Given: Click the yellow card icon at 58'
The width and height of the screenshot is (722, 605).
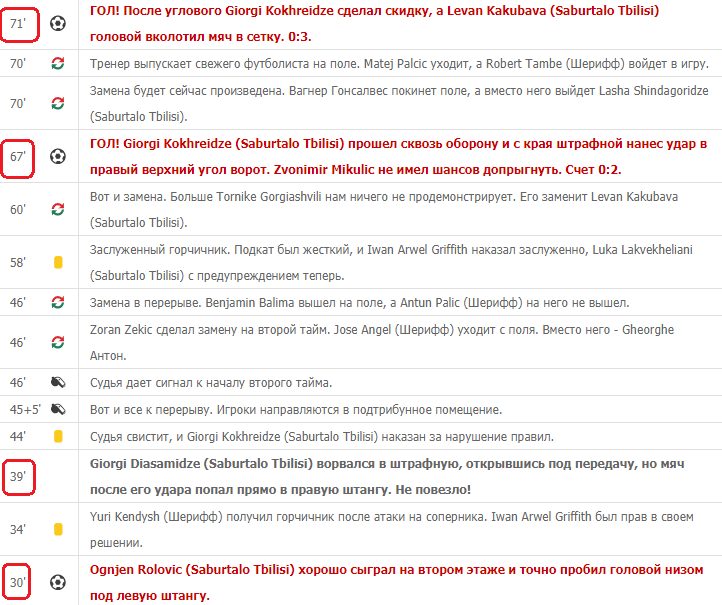Looking at the screenshot, I should 58,262.
